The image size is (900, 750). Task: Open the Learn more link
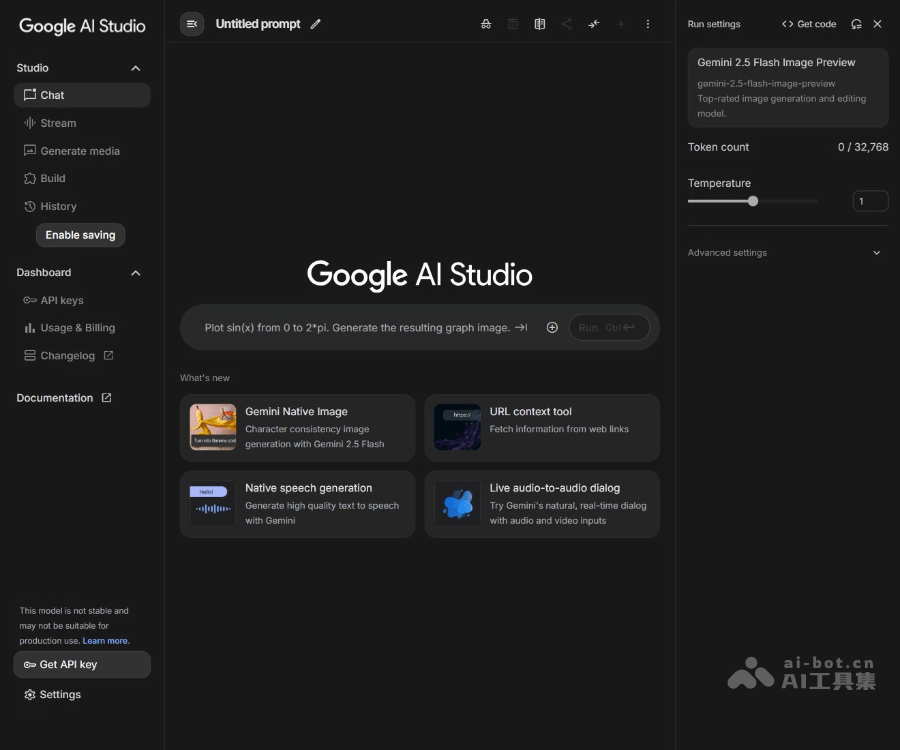pyautogui.click(x=105, y=641)
